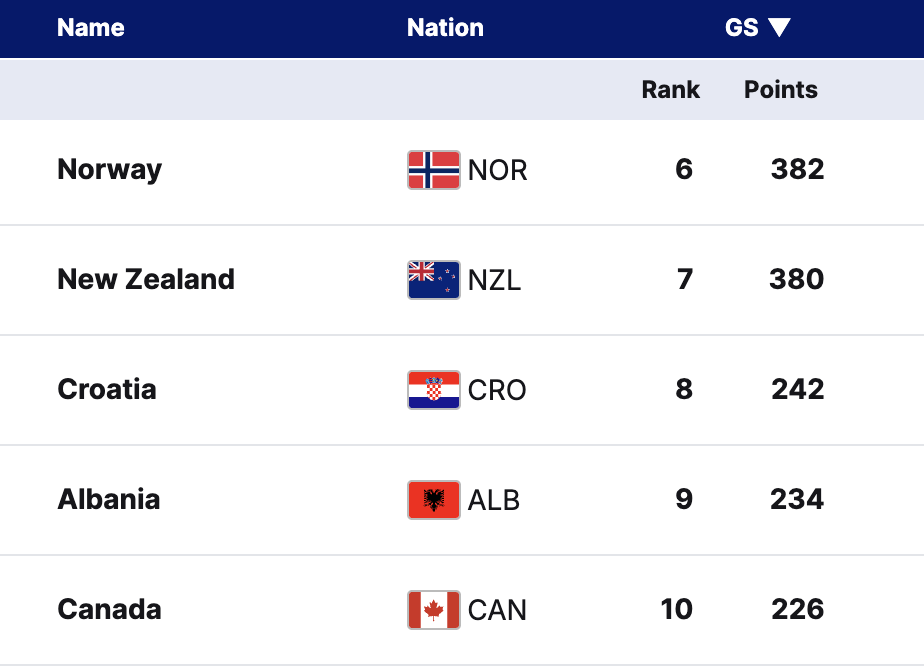924x668 pixels.
Task: Select the Points sub-header
Action: [781, 90]
